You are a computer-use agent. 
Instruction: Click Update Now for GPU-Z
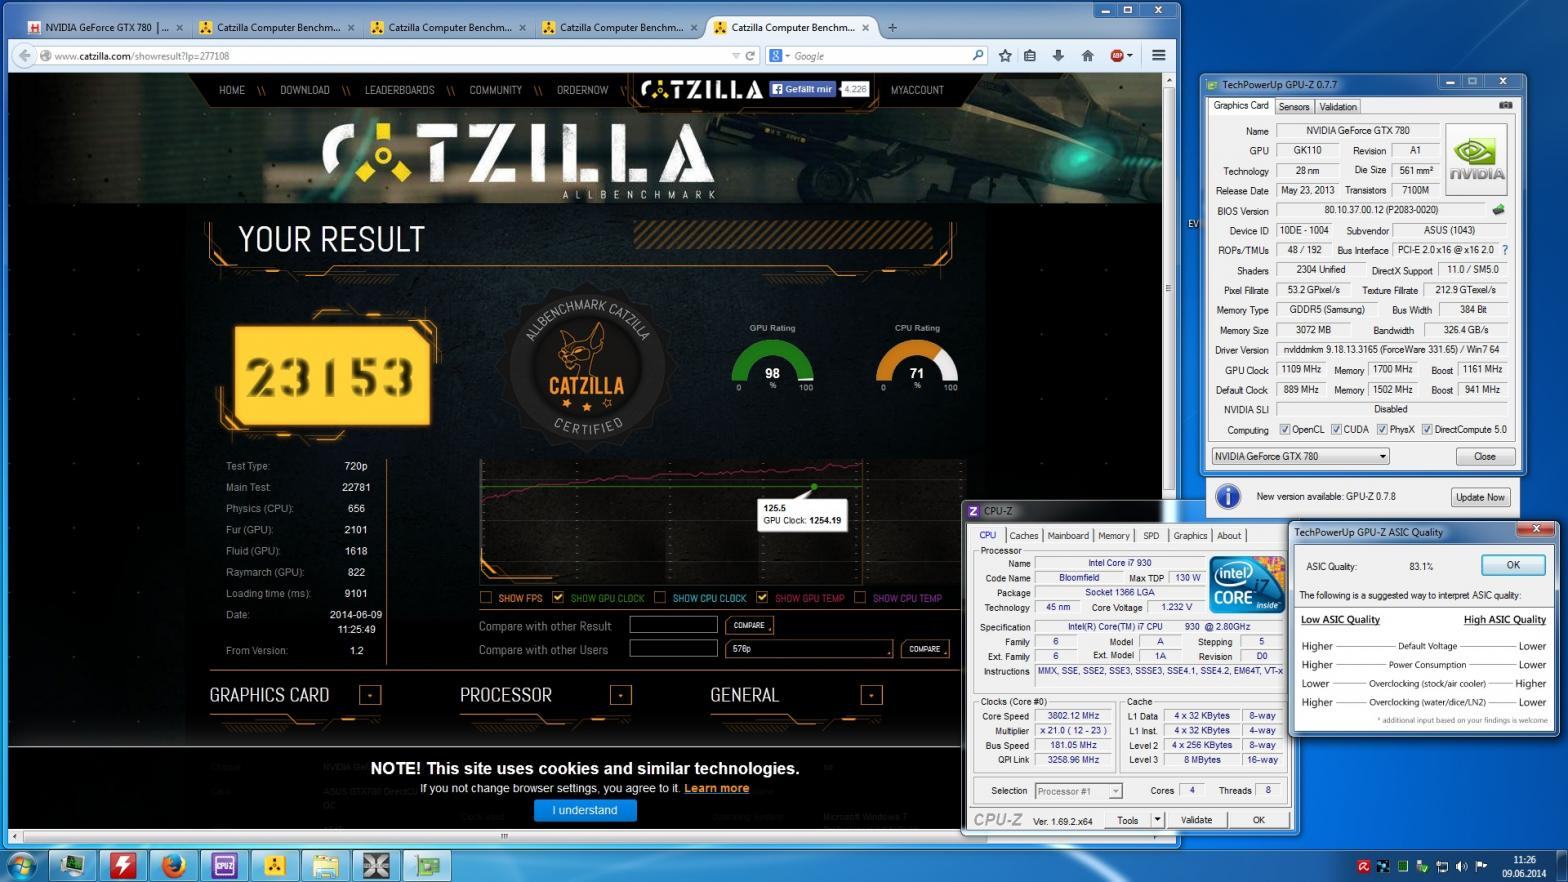[1480, 497]
